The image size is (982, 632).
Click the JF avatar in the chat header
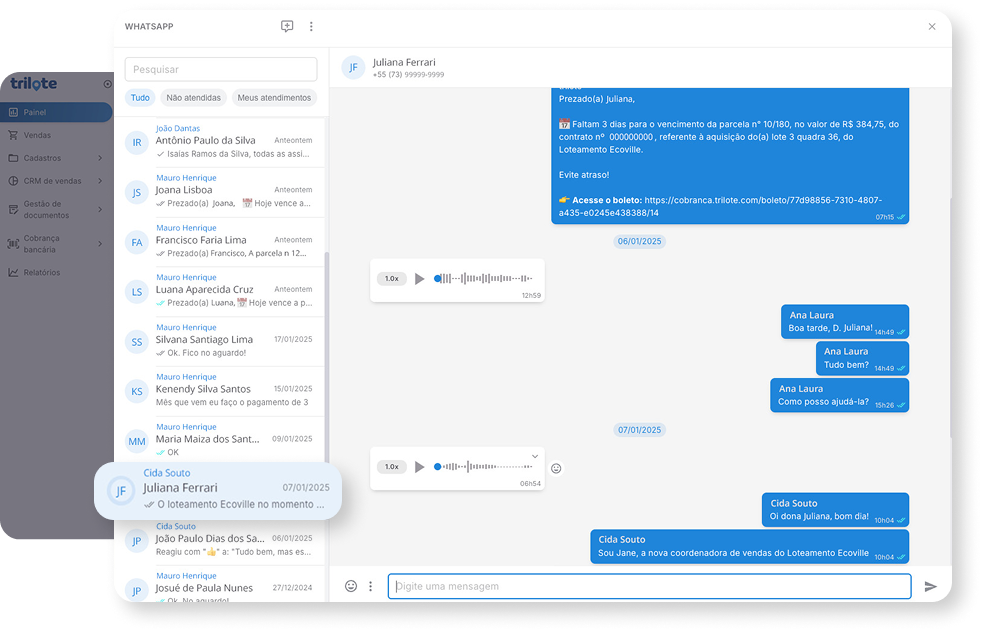point(353,67)
